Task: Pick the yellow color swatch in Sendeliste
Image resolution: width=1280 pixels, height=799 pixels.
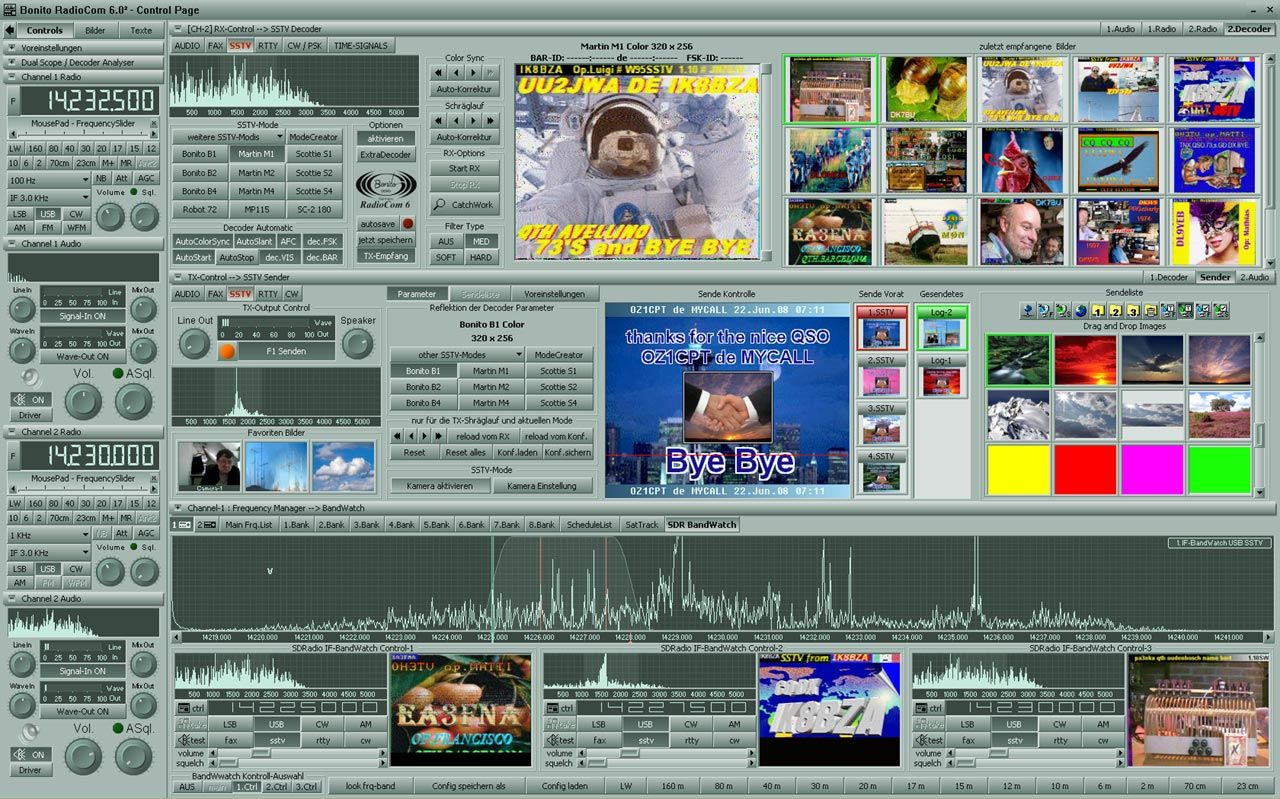Action: [1018, 469]
